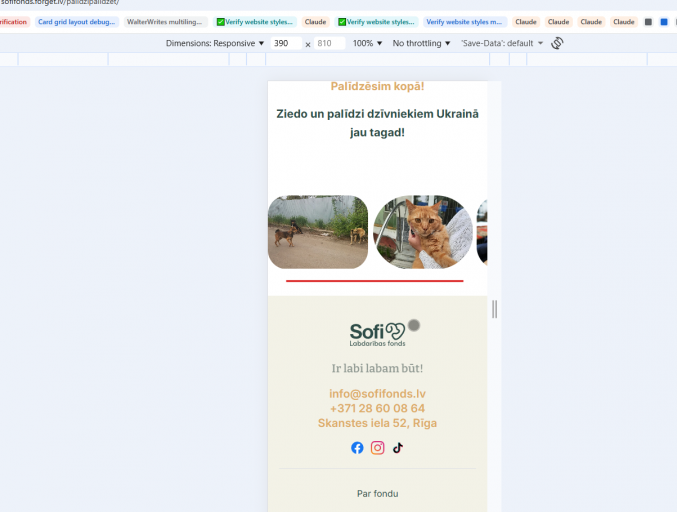Open the TikTok social icon
This screenshot has width=677, height=512.
click(x=398, y=448)
